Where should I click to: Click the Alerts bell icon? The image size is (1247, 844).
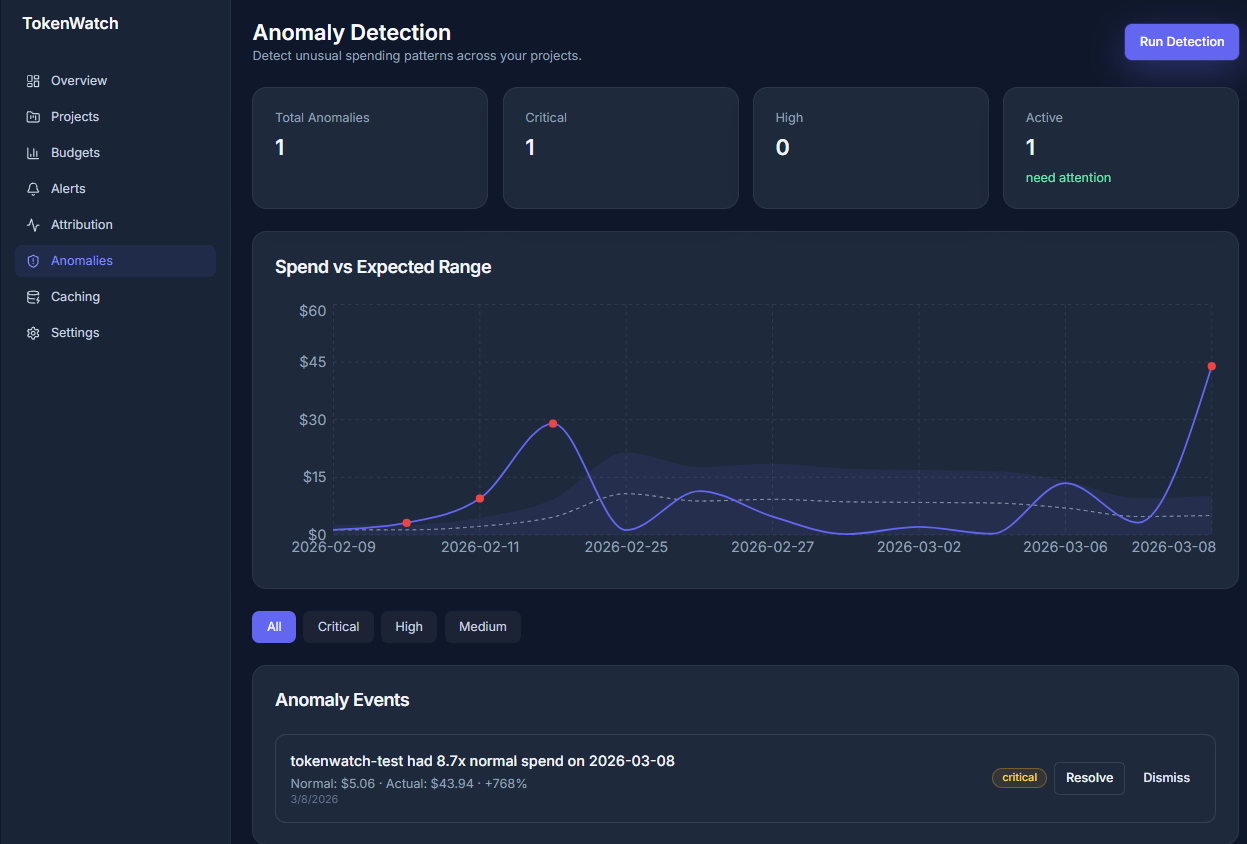32,188
